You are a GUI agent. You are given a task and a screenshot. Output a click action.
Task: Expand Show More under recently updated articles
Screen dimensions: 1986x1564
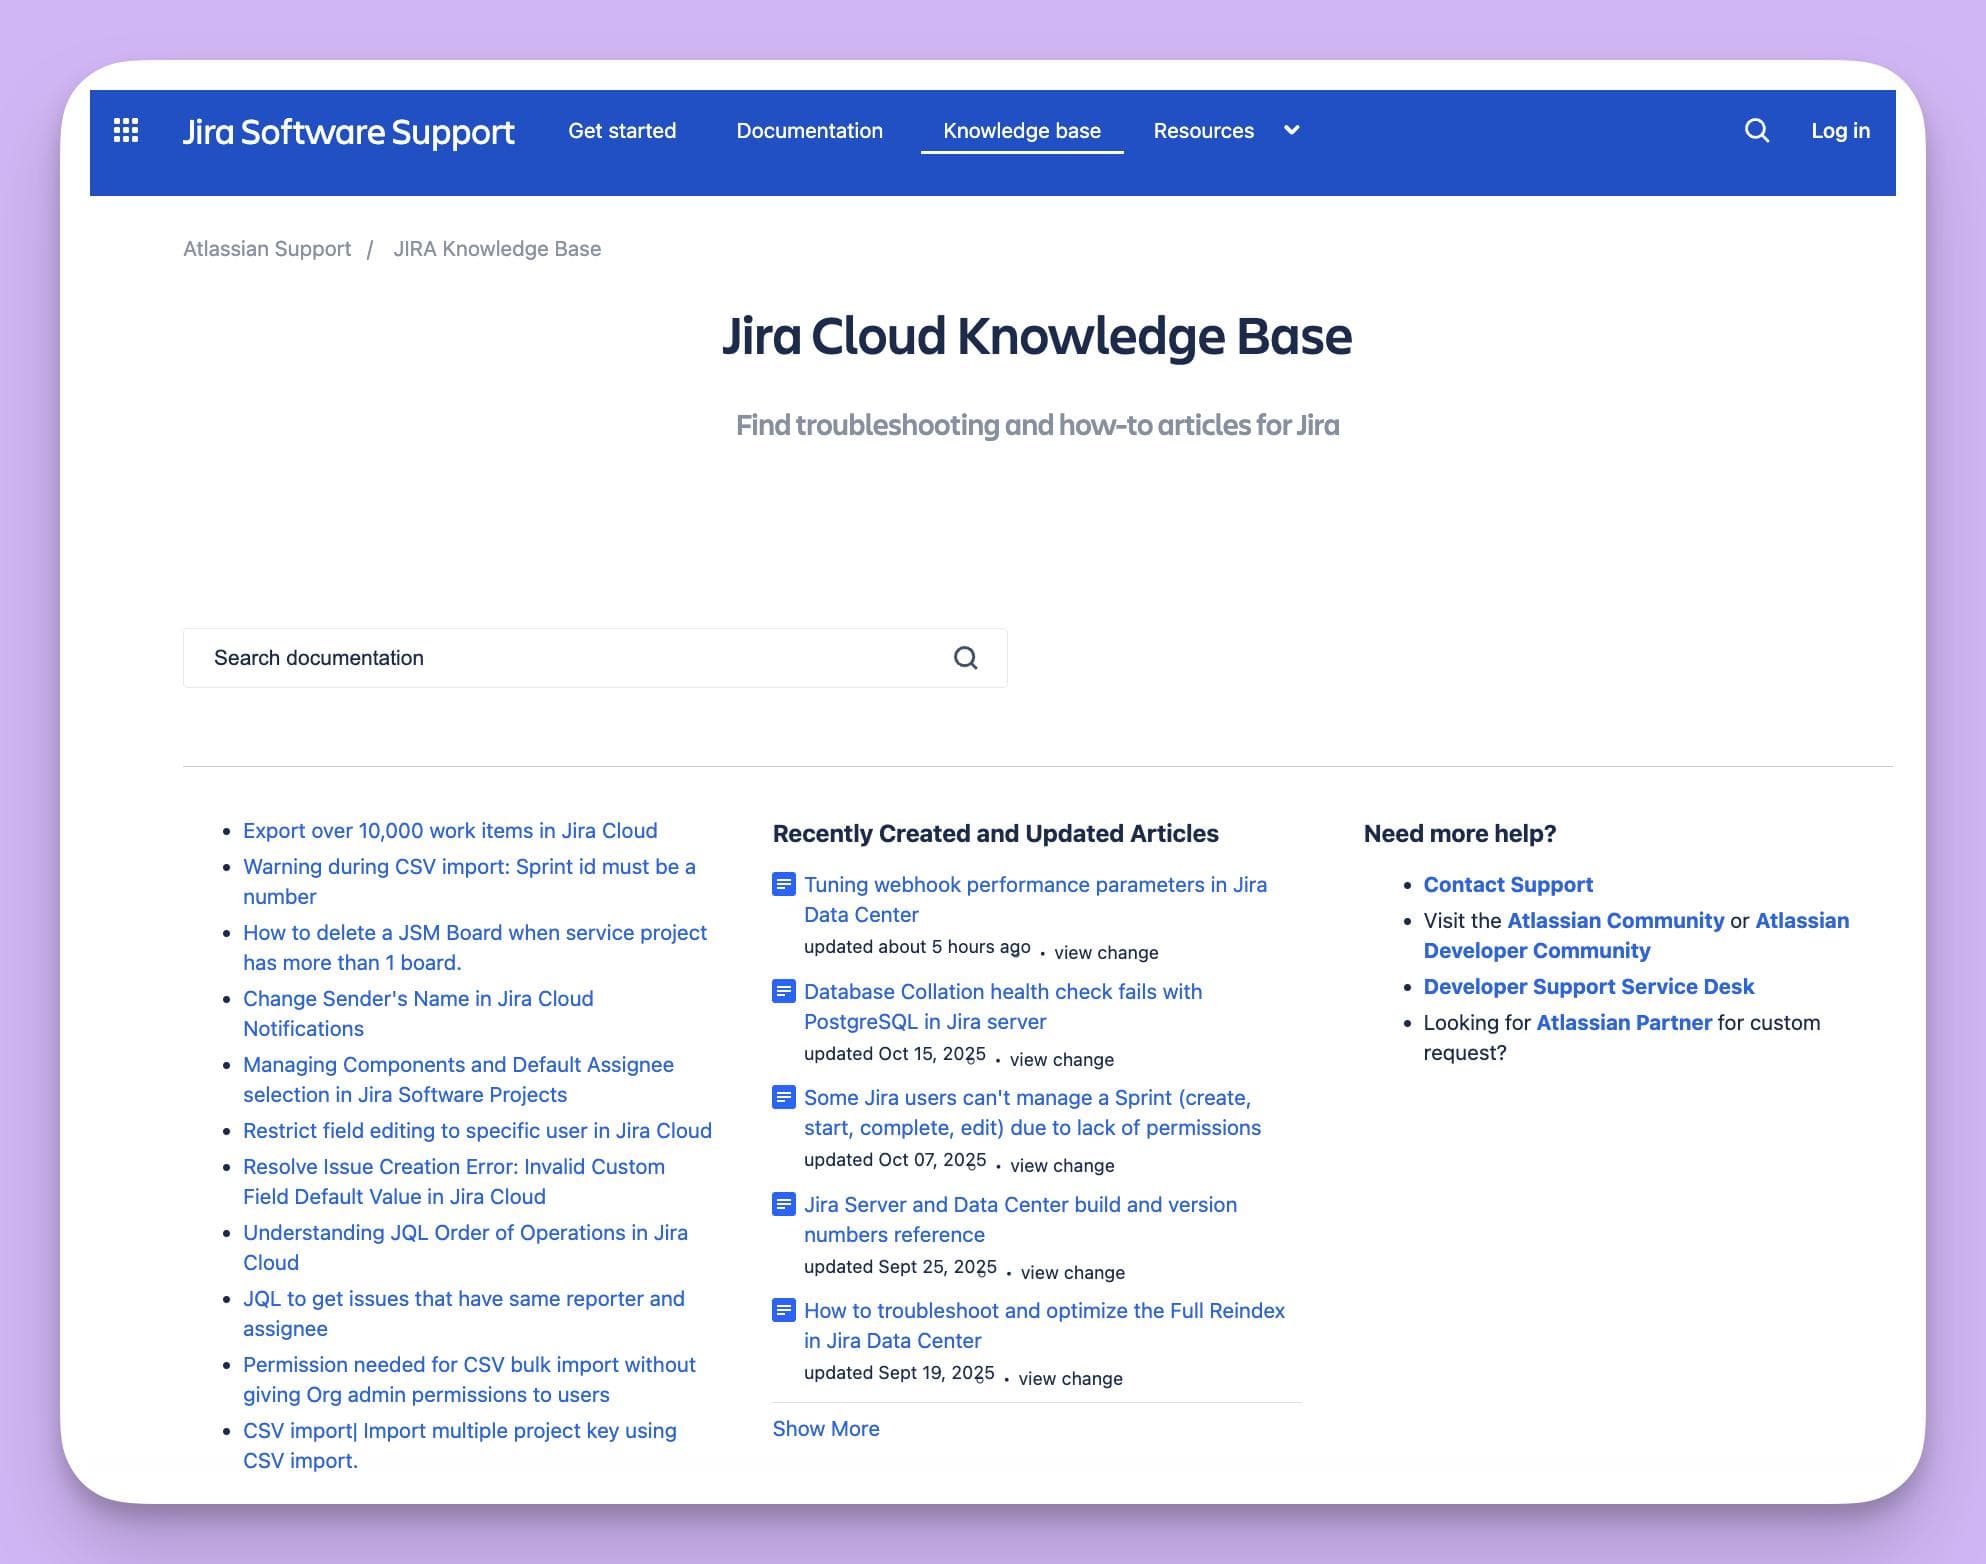tap(826, 1428)
